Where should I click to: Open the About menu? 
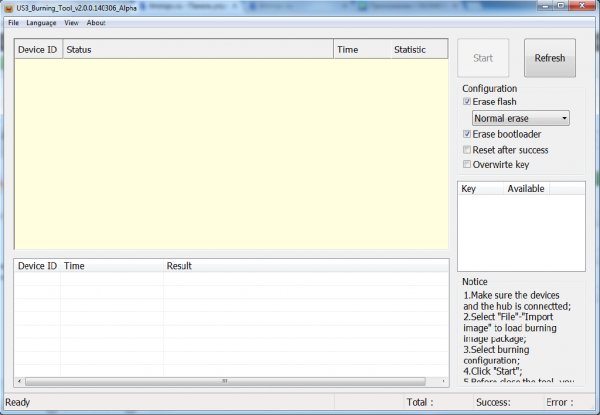coord(96,23)
